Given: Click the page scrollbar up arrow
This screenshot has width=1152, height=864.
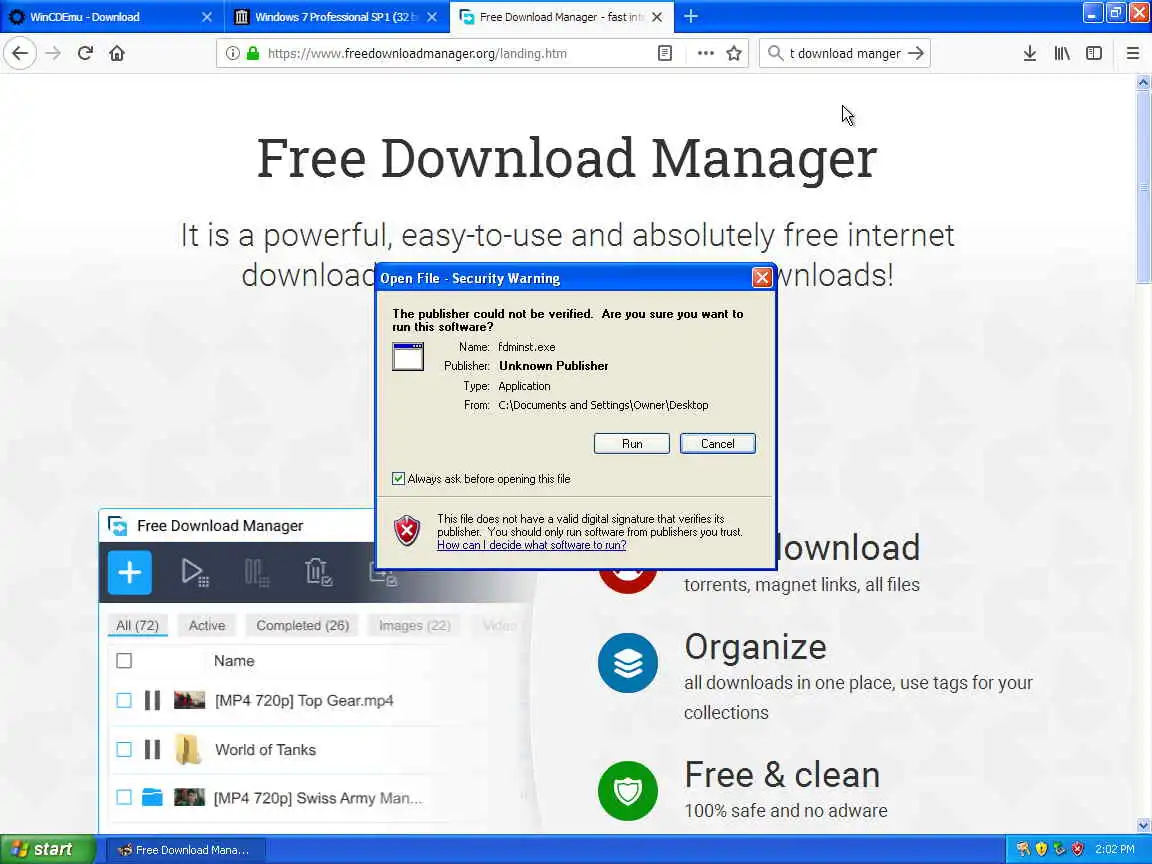Looking at the screenshot, I should coord(1143,82).
